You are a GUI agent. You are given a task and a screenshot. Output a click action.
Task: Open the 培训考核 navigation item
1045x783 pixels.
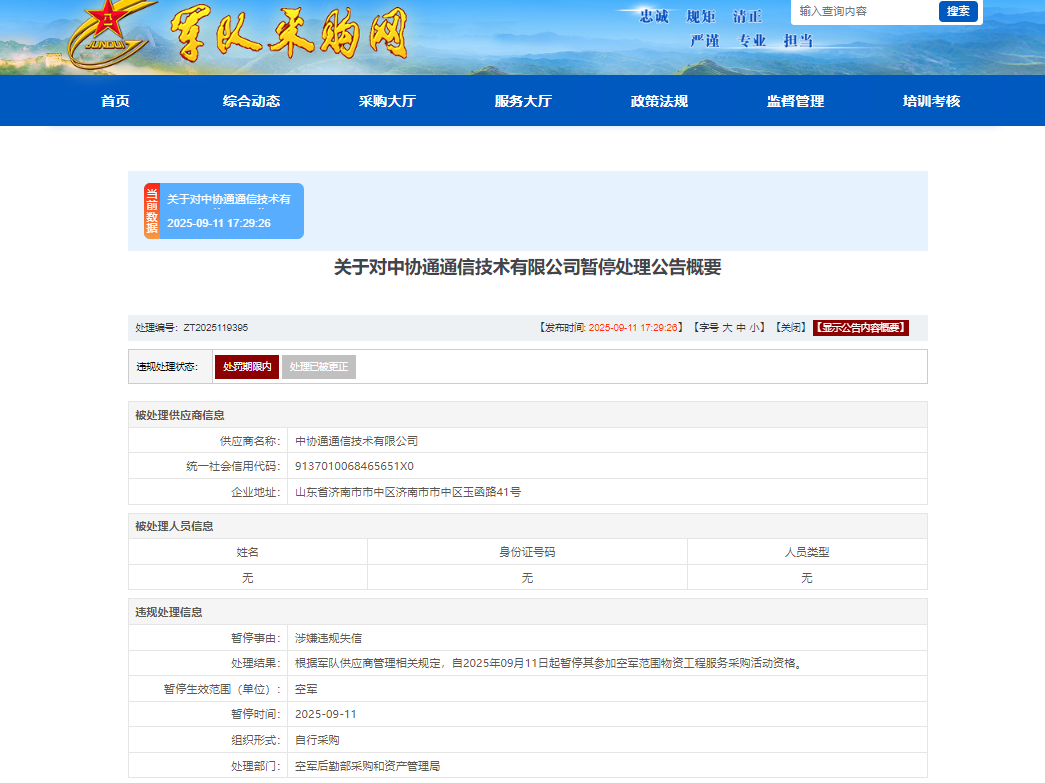[x=931, y=101]
